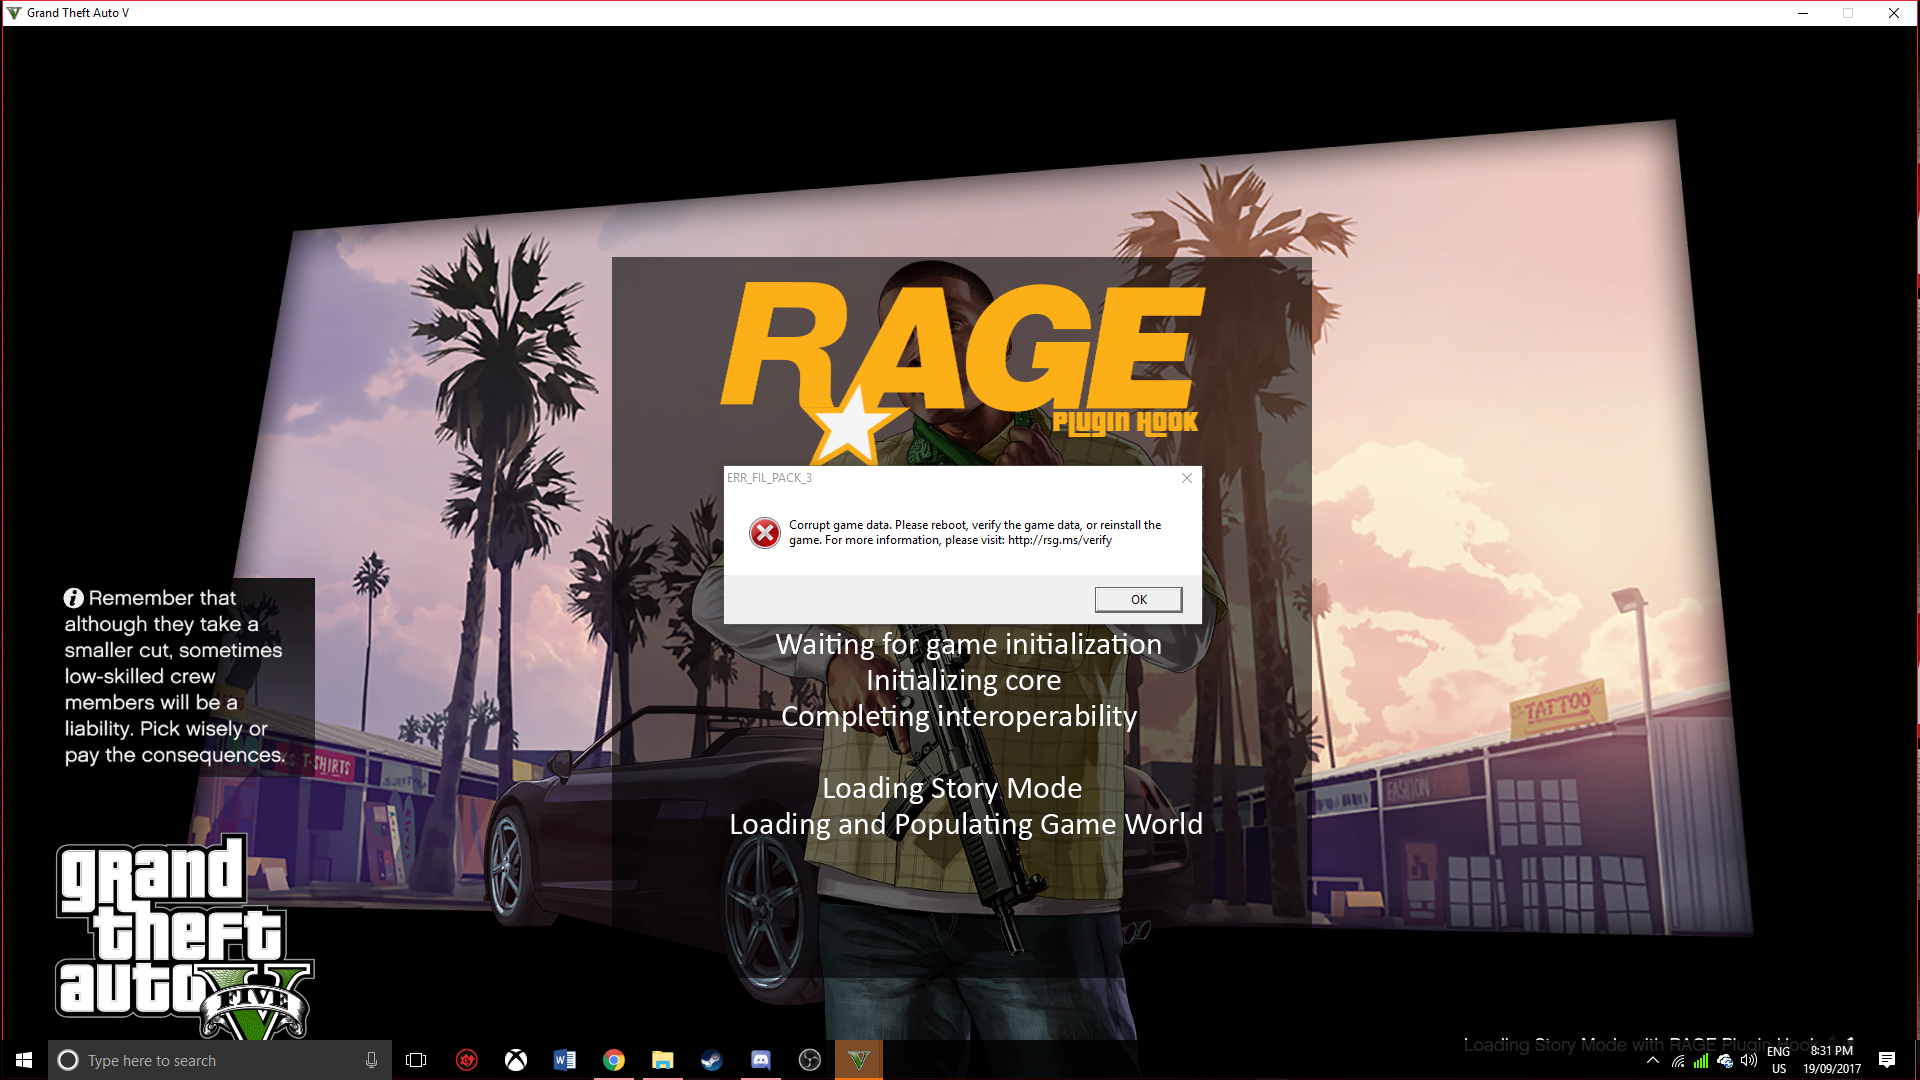Open the ENG US language switcher

coord(1778,1060)
